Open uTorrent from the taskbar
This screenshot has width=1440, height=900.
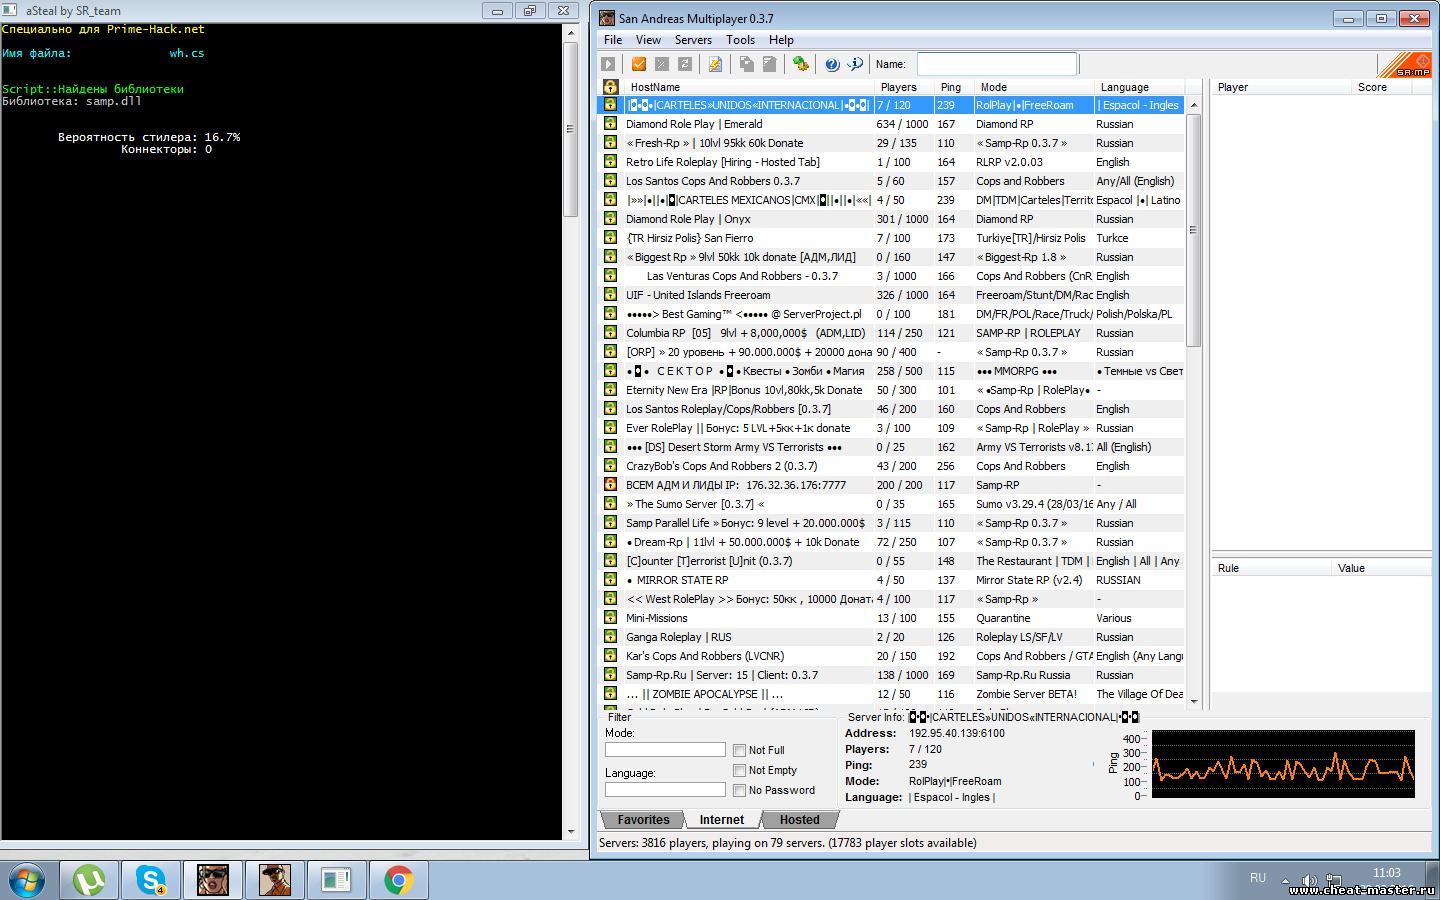[89, 880]
